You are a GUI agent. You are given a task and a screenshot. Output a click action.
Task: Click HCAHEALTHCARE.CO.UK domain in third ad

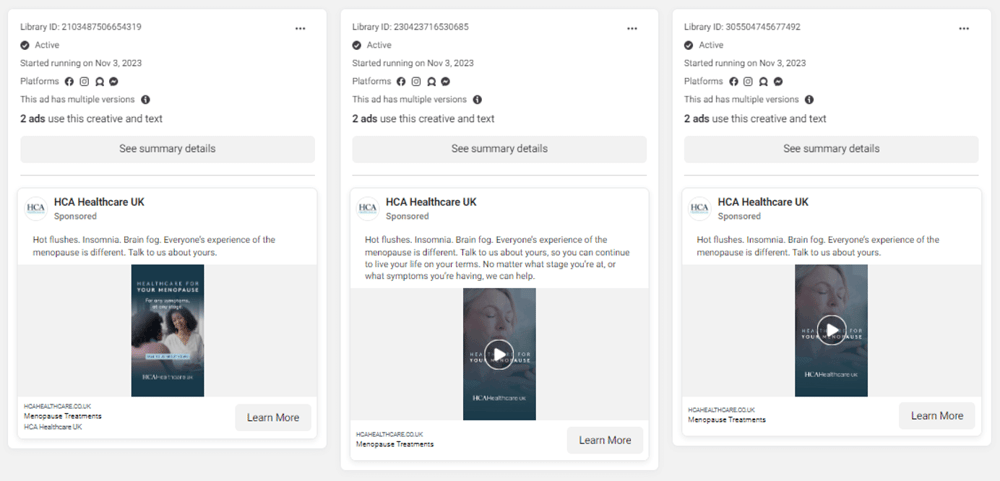tap(721, 410)
